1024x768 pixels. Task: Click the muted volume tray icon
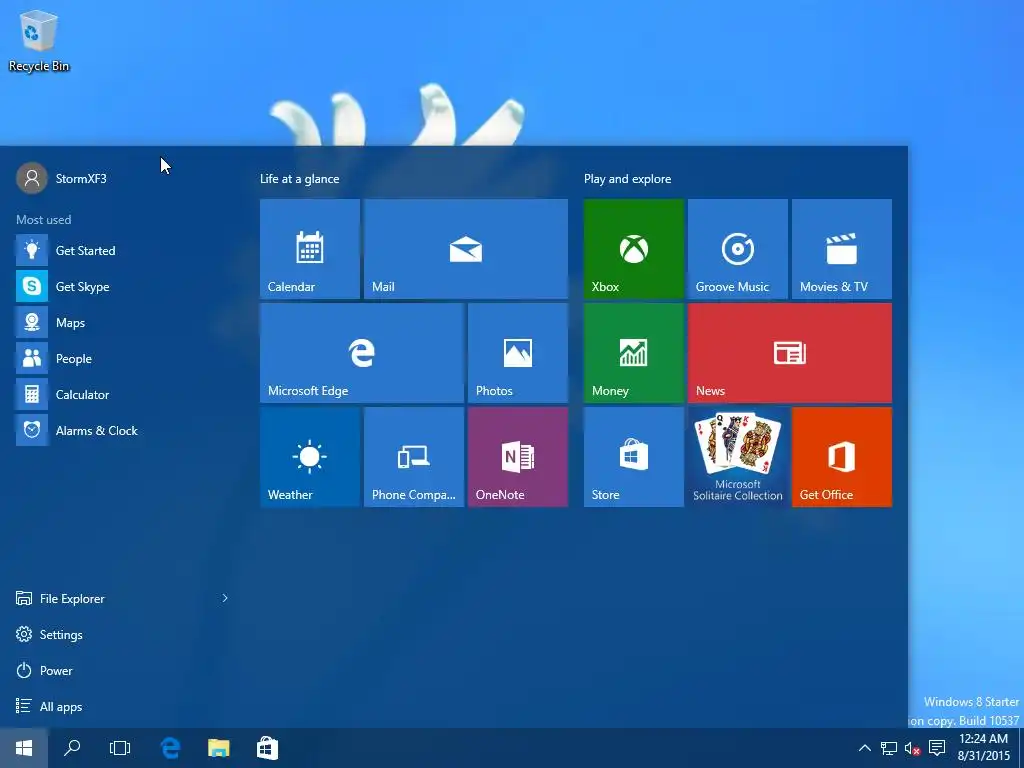(912, 748)
